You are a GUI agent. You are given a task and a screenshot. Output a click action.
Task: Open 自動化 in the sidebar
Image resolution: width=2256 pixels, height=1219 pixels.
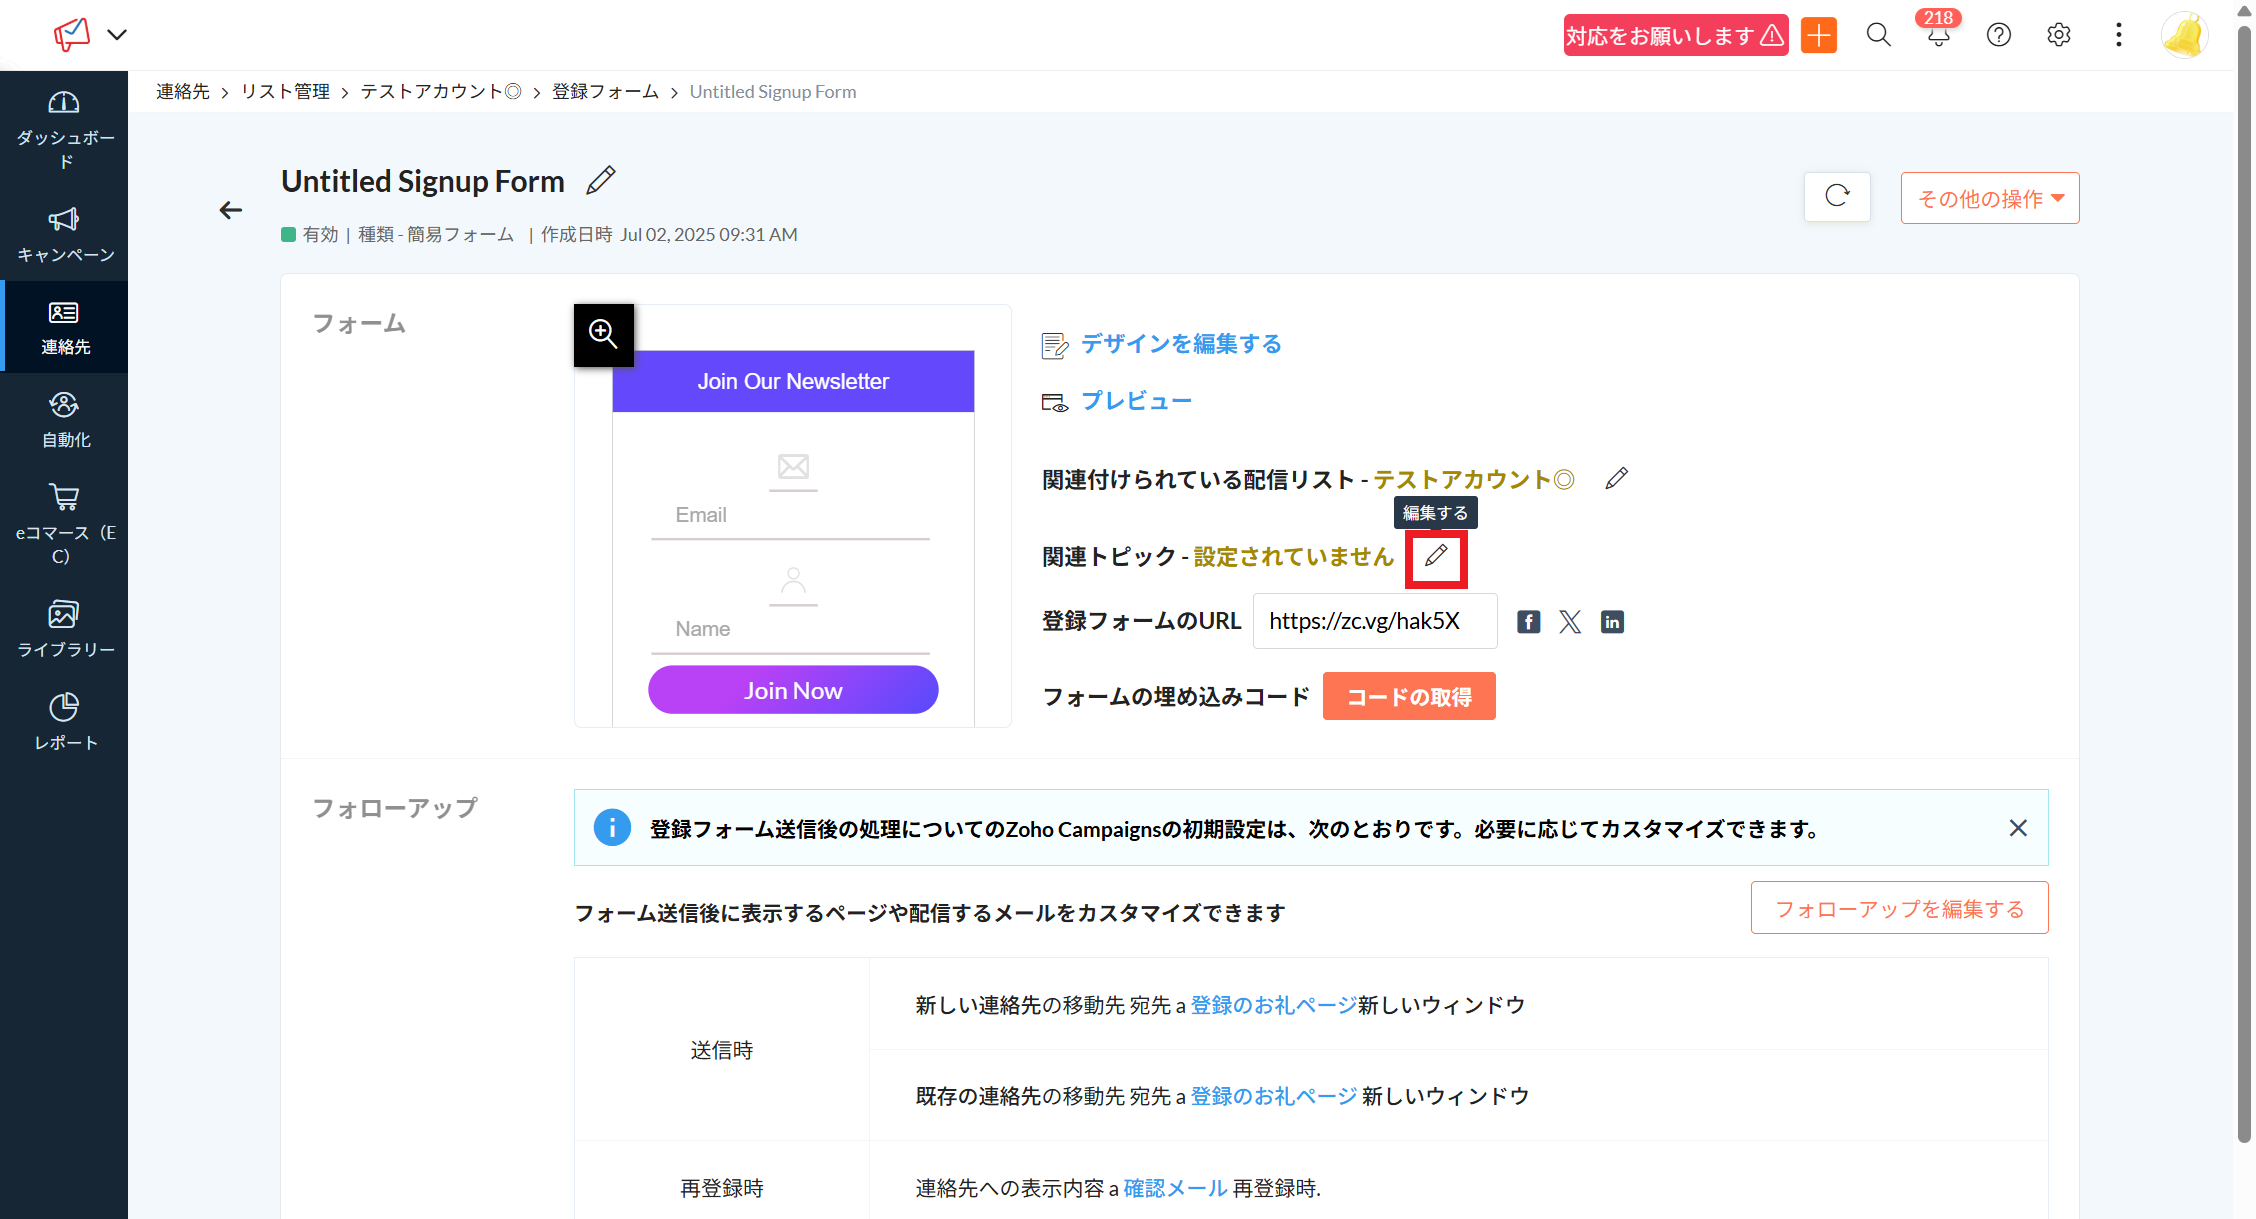(65, 420)
